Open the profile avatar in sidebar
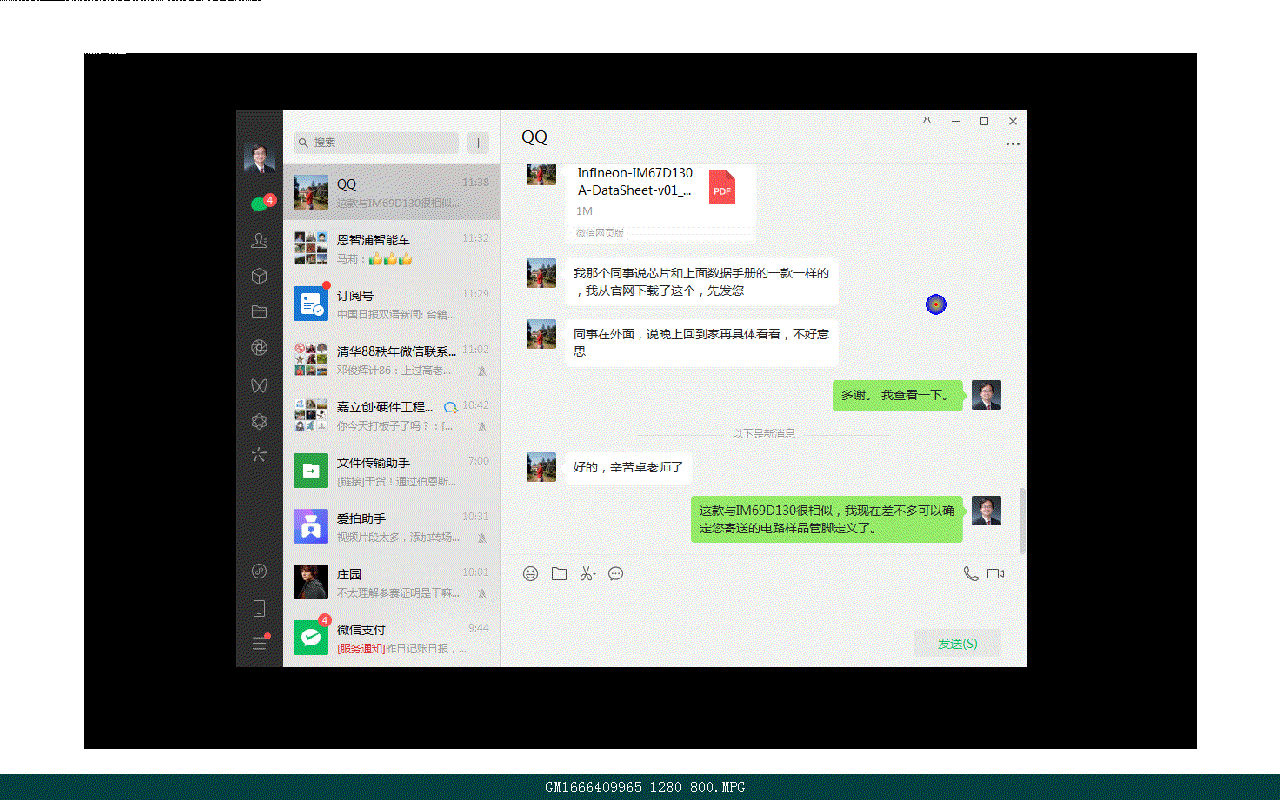1280x800 pixels. coord(259,157)
